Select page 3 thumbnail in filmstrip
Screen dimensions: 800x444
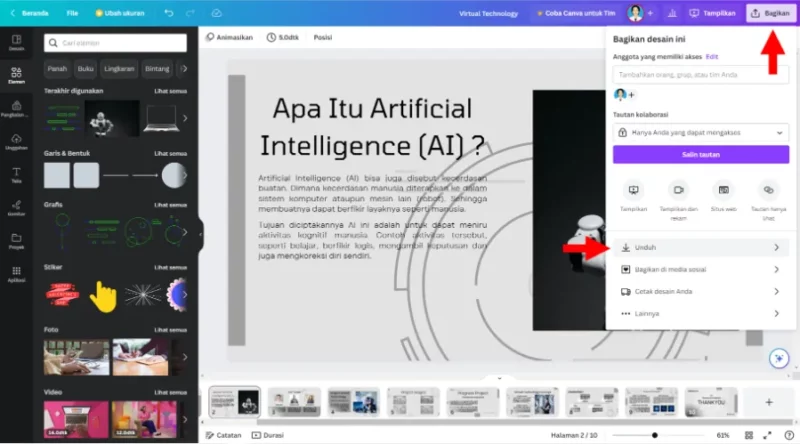(294, 402)
